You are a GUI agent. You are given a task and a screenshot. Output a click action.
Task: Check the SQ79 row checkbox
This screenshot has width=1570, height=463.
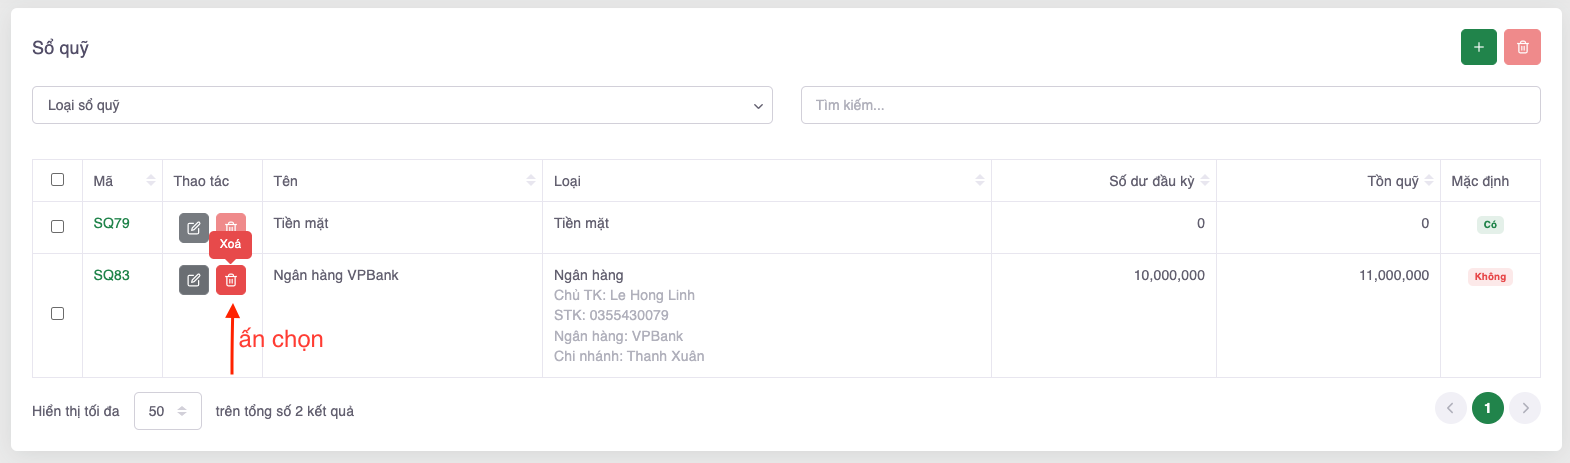tap(57, 226)
